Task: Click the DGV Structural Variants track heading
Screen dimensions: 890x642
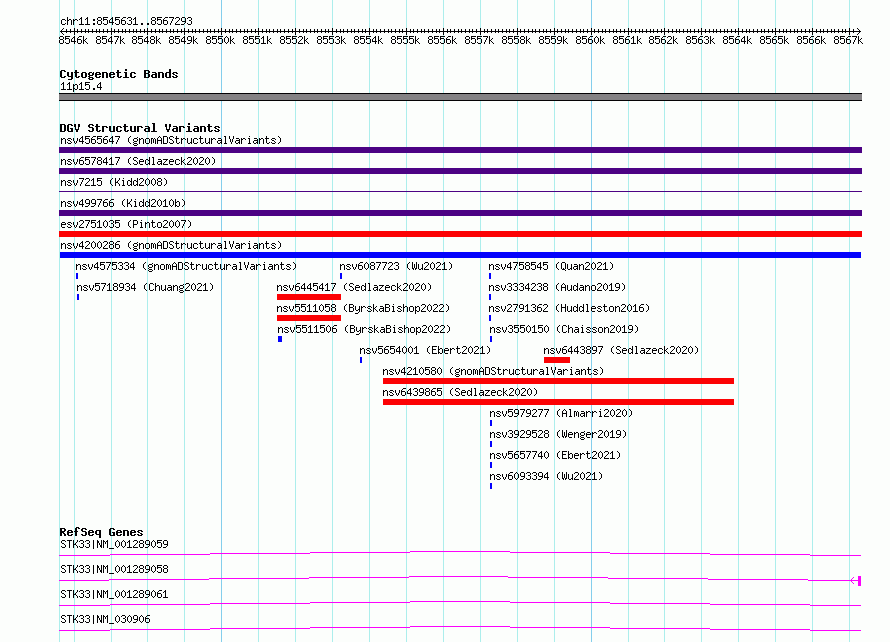Action: [x=140, y=128]
